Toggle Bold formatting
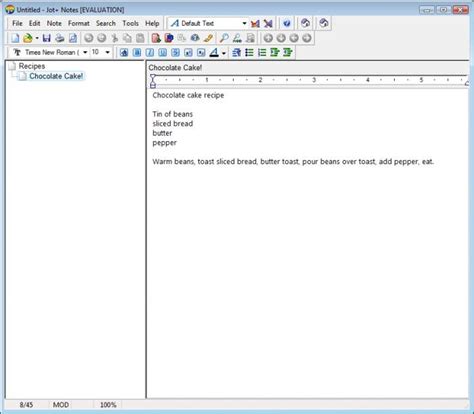 (x=137, y=52)
